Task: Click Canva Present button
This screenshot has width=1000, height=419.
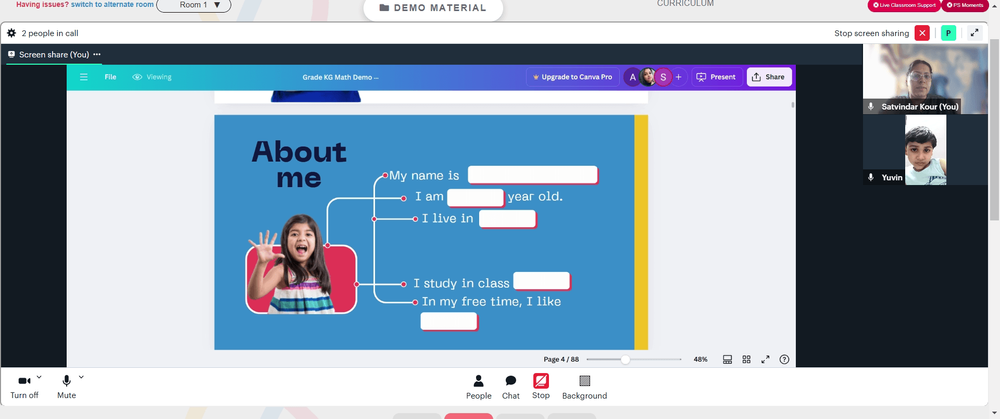Action: (x=716, y=77)
